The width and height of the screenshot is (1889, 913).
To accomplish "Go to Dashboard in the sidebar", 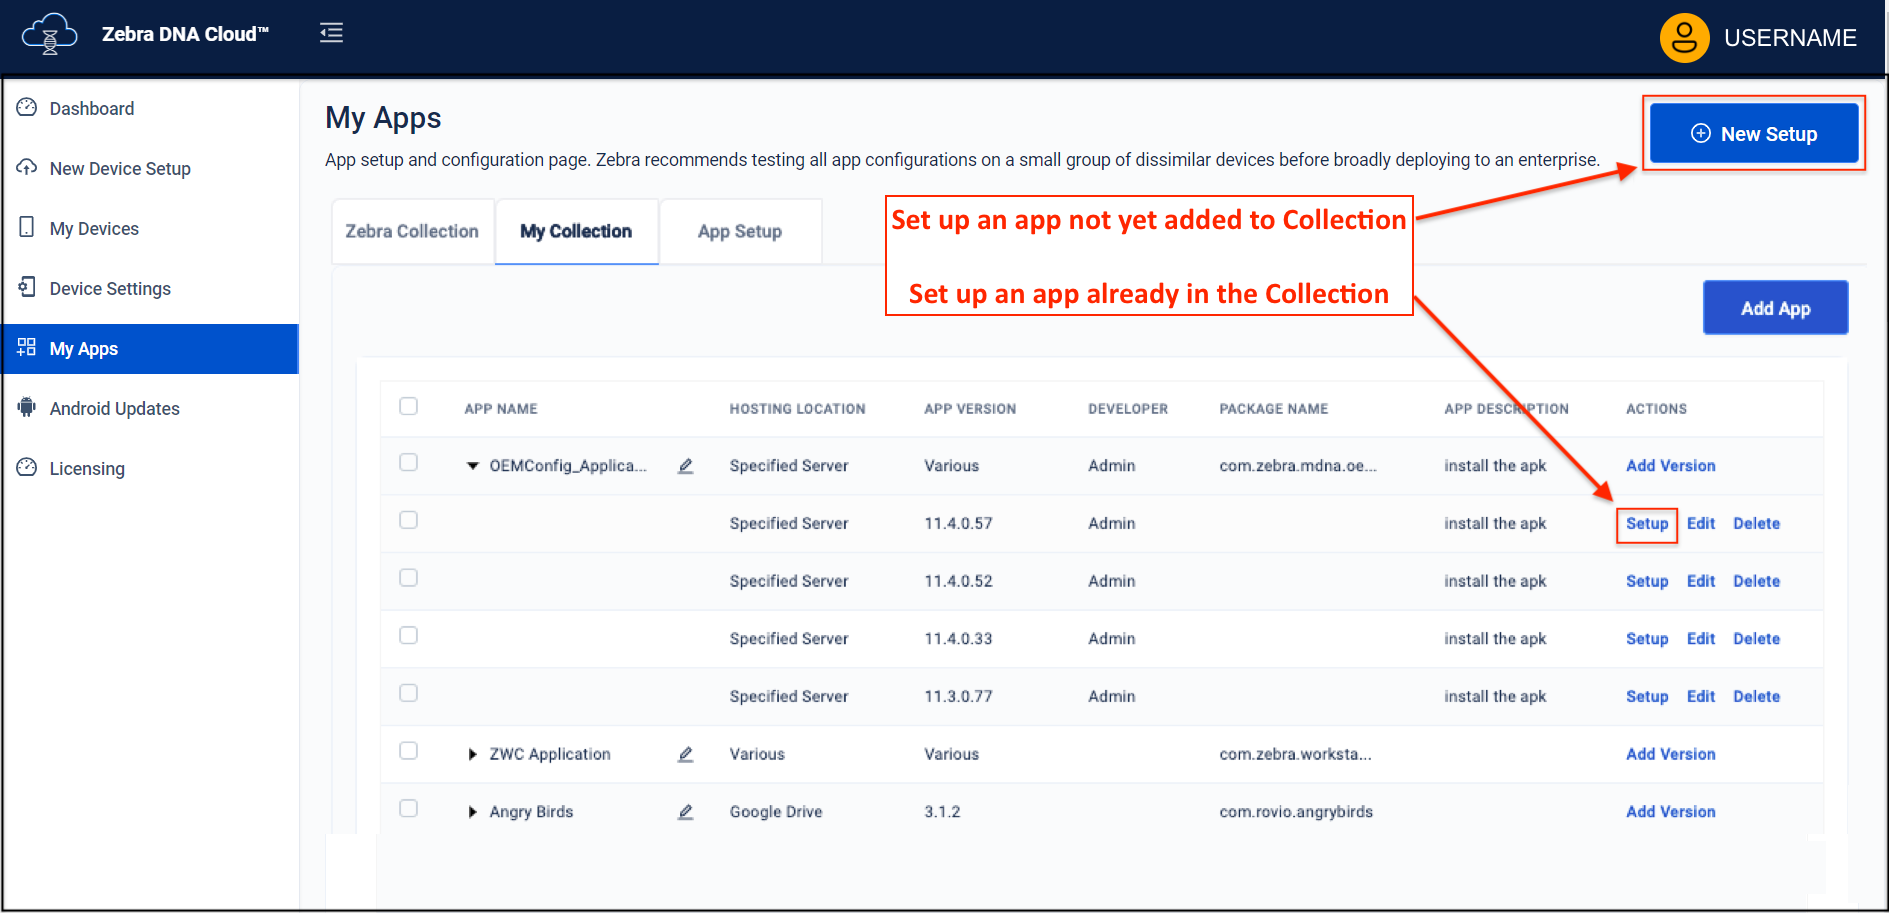I will click(x=91, y=109).
